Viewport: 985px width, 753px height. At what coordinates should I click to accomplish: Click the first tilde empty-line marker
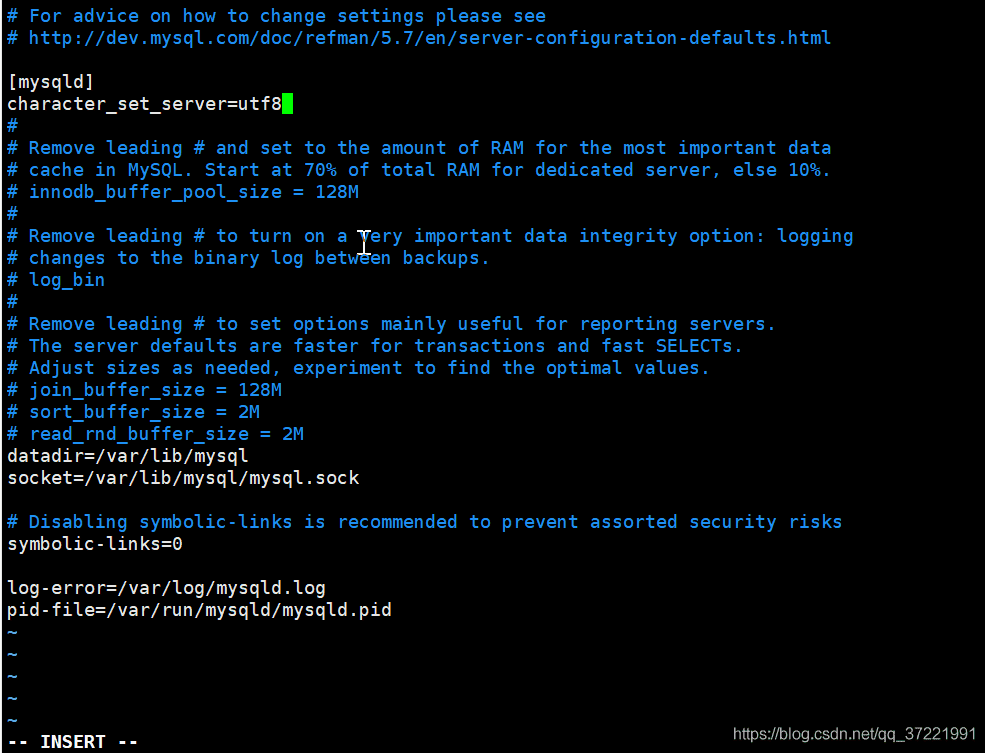tap(13, 632)
